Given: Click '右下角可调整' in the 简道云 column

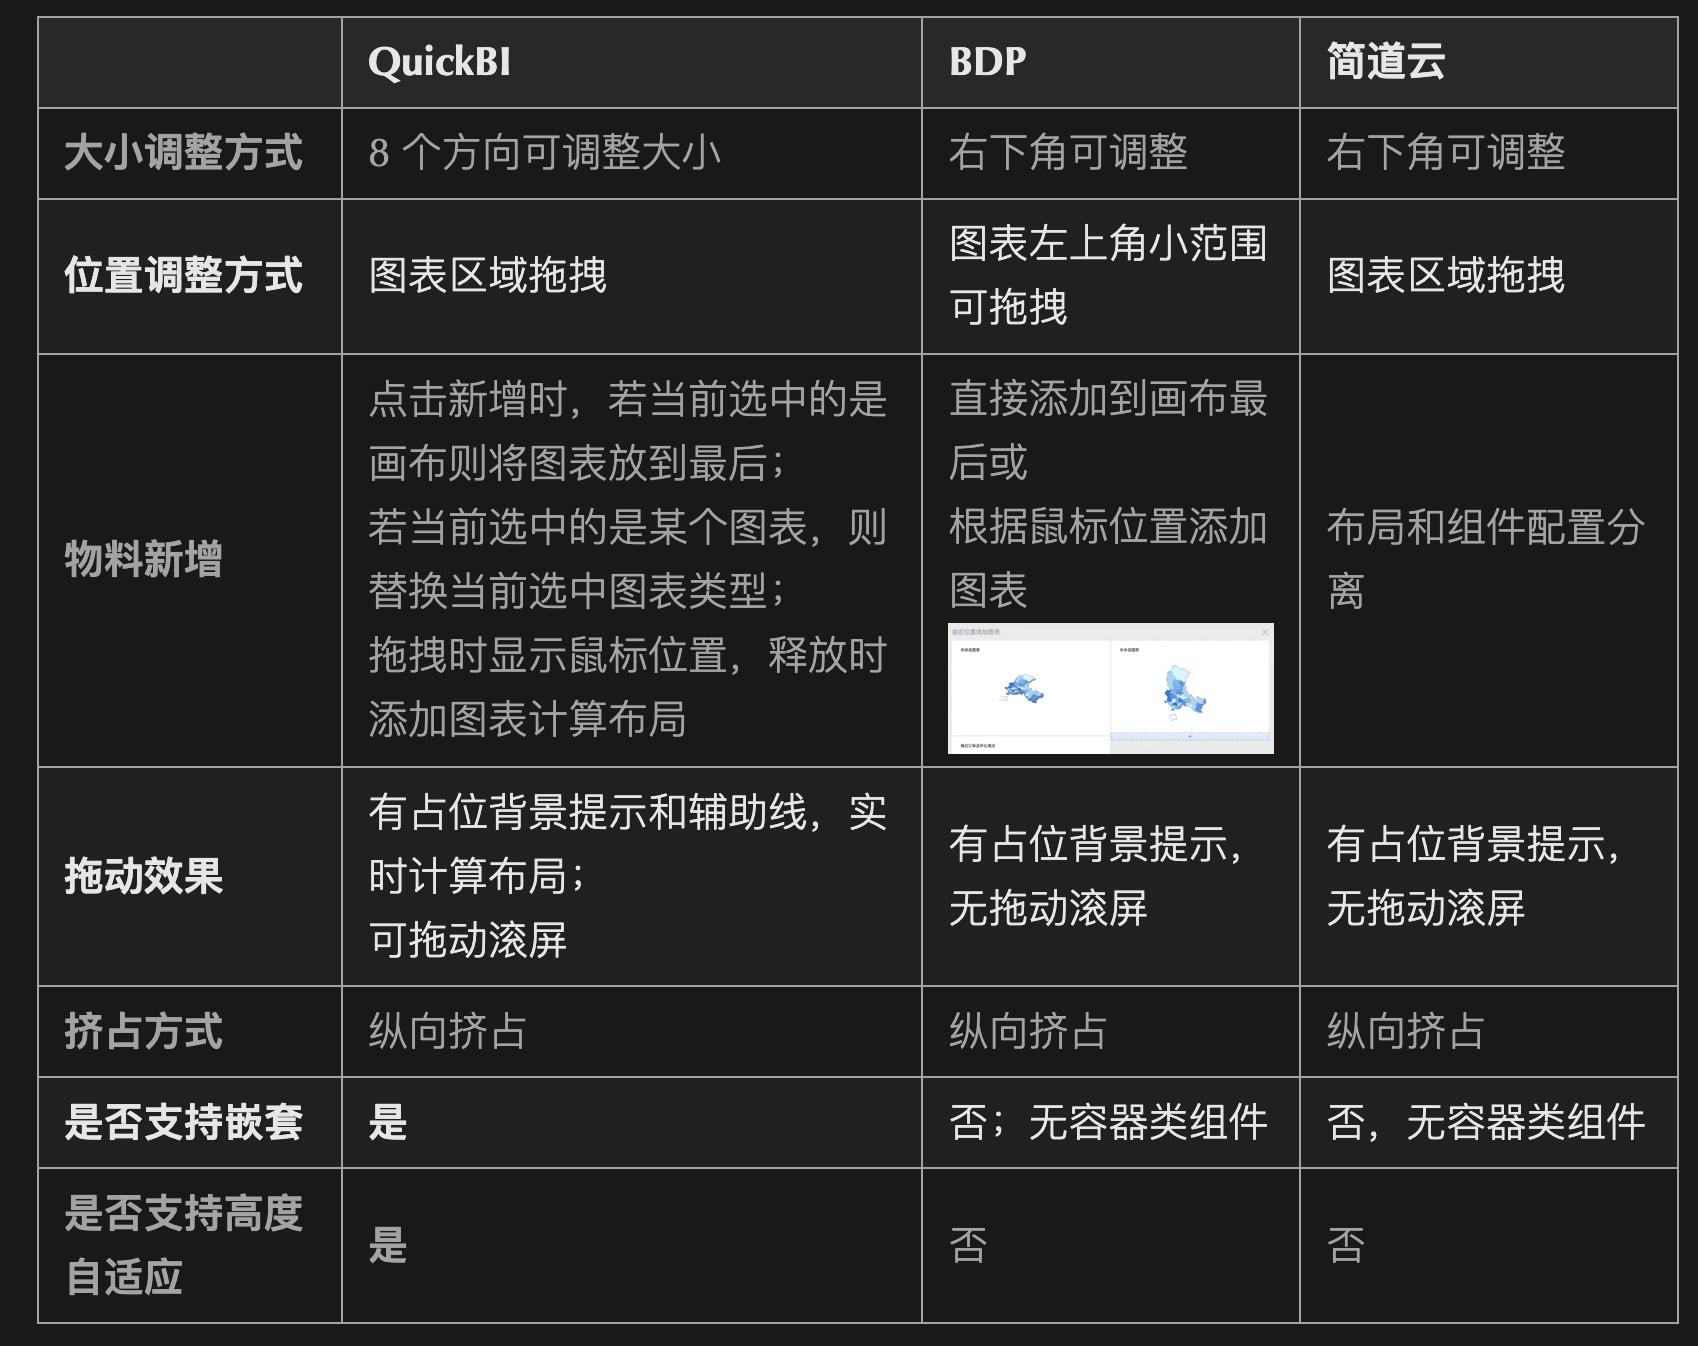Looking at the screenshot, I should [x=1446, y=153].
